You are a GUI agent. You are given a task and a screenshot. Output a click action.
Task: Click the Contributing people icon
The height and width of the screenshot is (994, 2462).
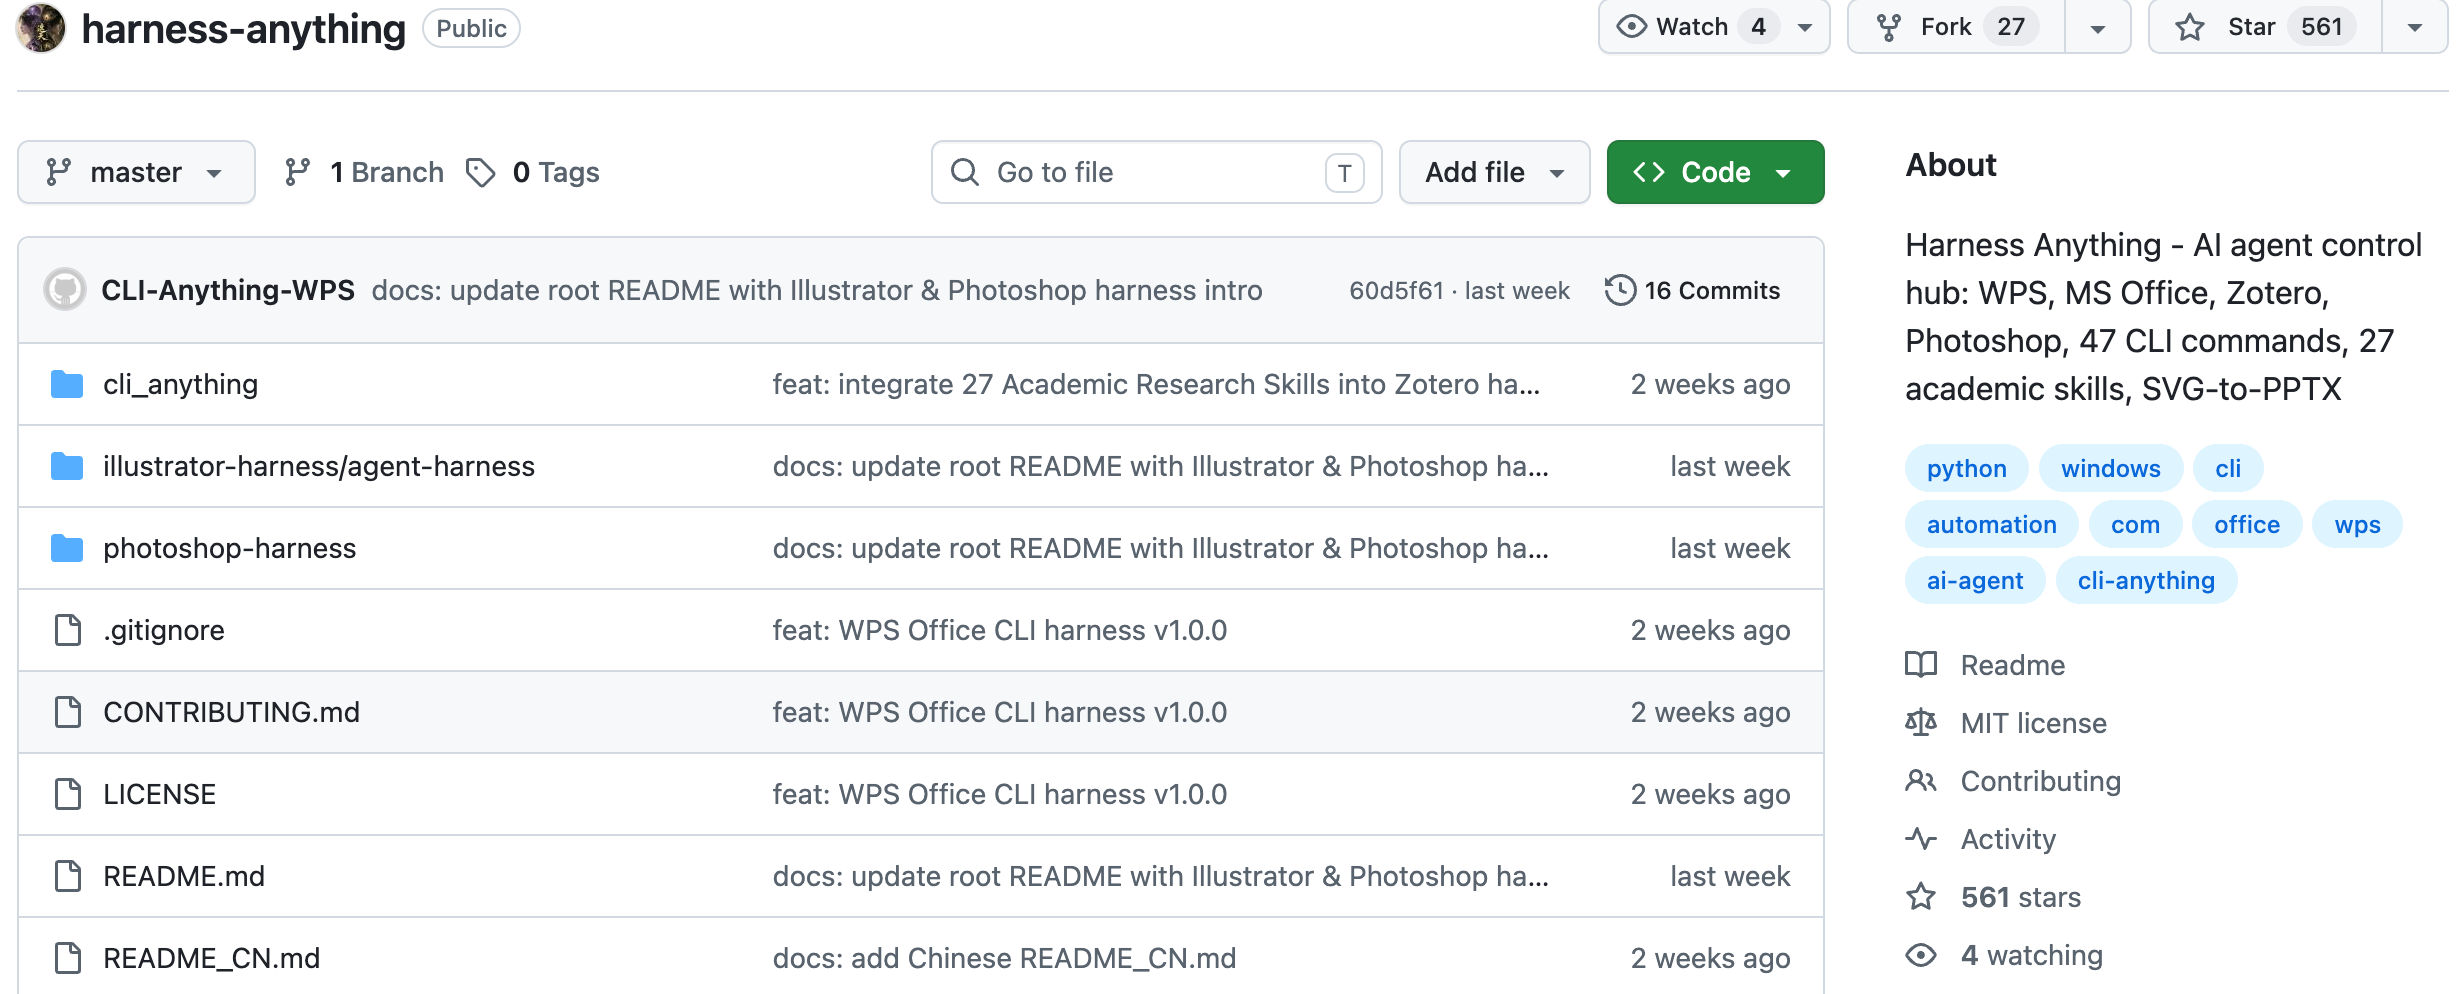(x=1921, y=781)
